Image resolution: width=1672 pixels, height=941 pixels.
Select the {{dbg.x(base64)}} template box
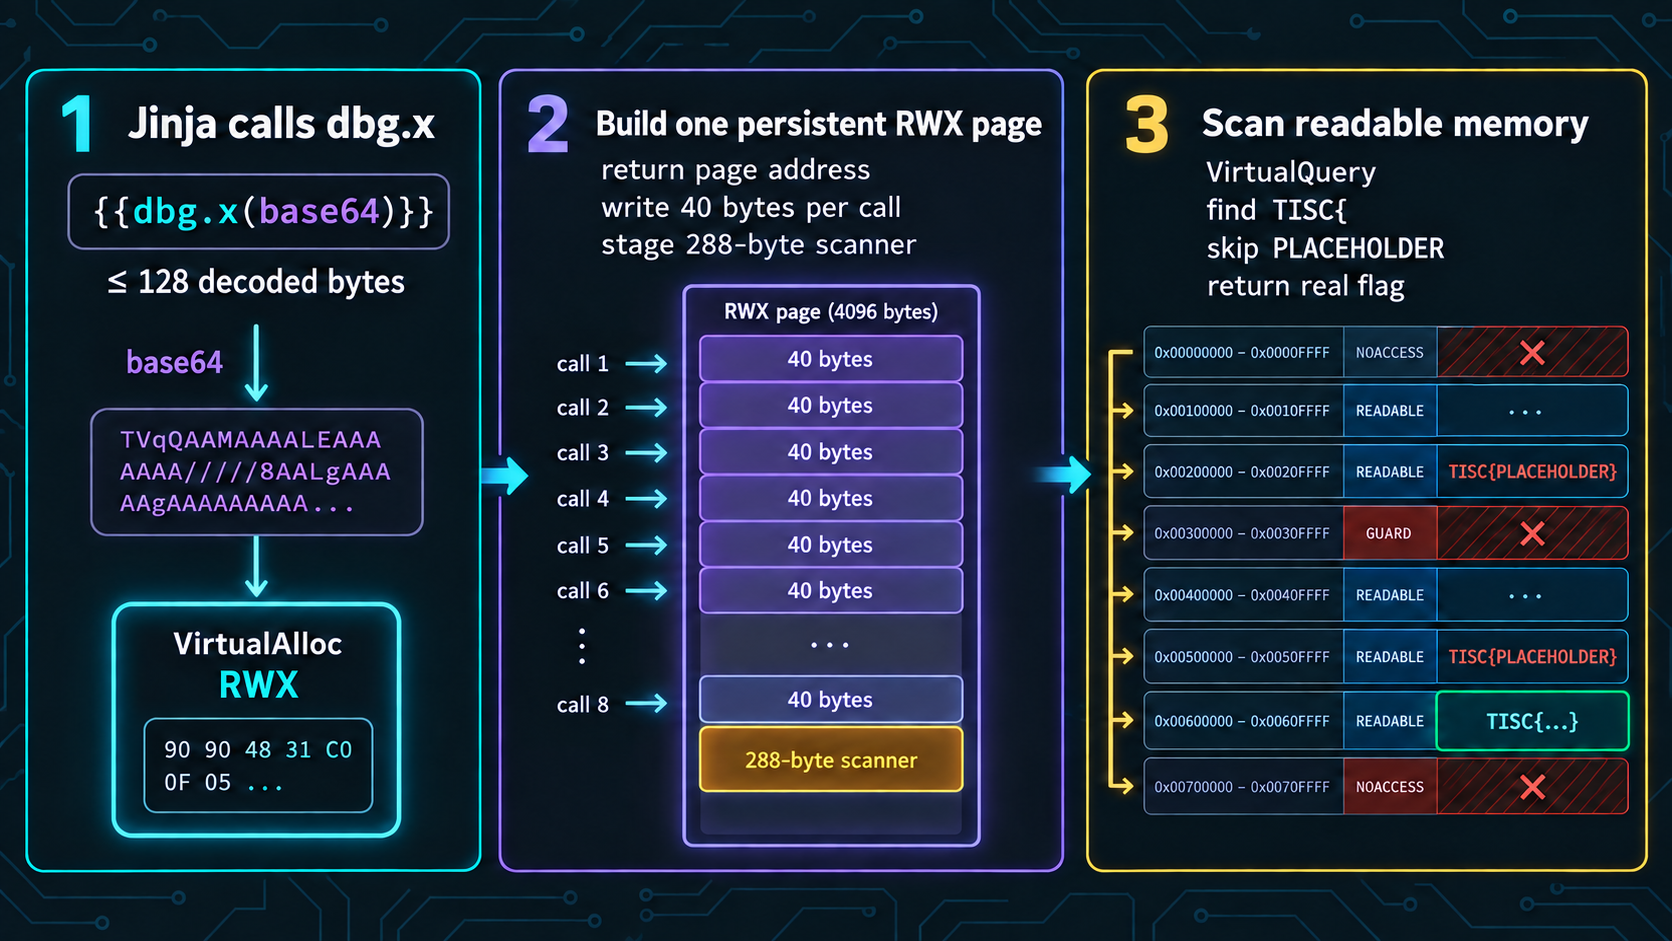tap(258, 211)
